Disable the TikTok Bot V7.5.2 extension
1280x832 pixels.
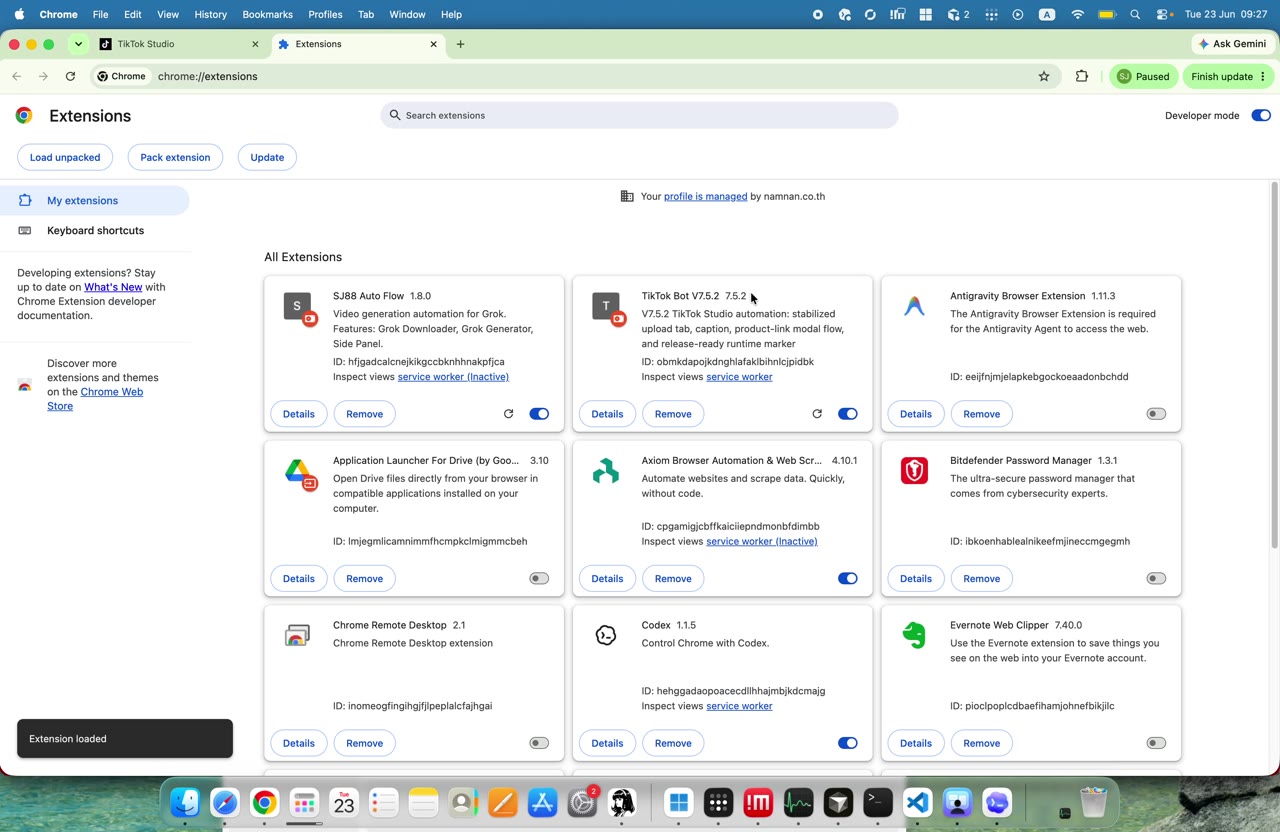point(848,414)
